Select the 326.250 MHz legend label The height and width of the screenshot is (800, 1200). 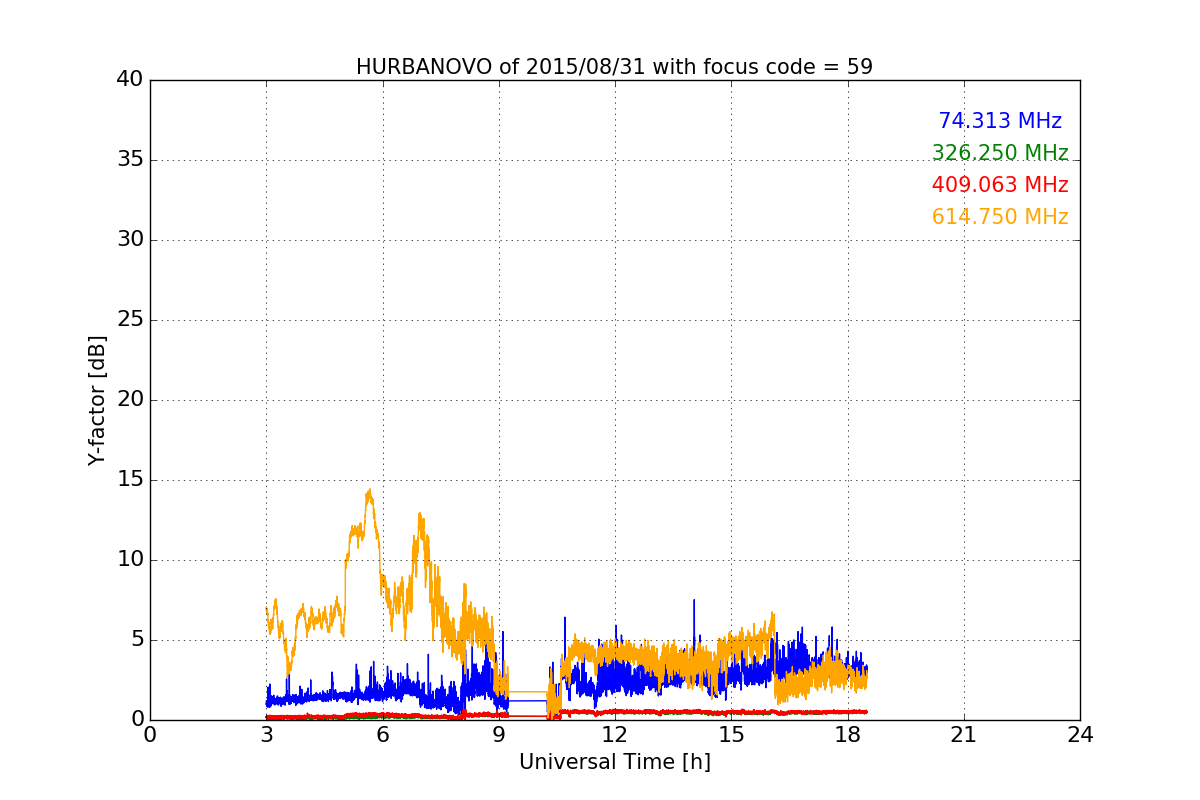click(x=1000, y=153)
